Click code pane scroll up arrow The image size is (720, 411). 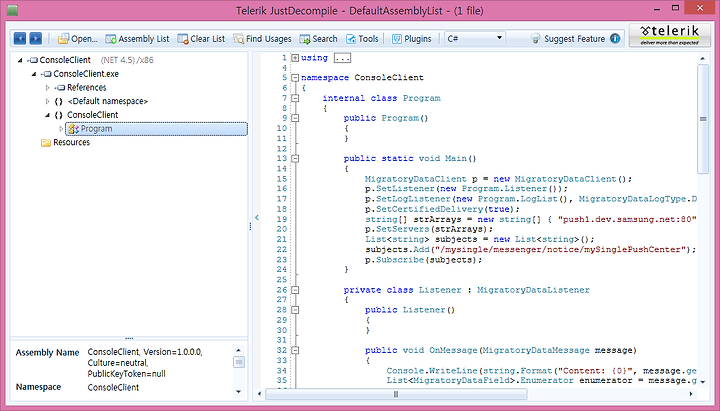coord(703,58)
